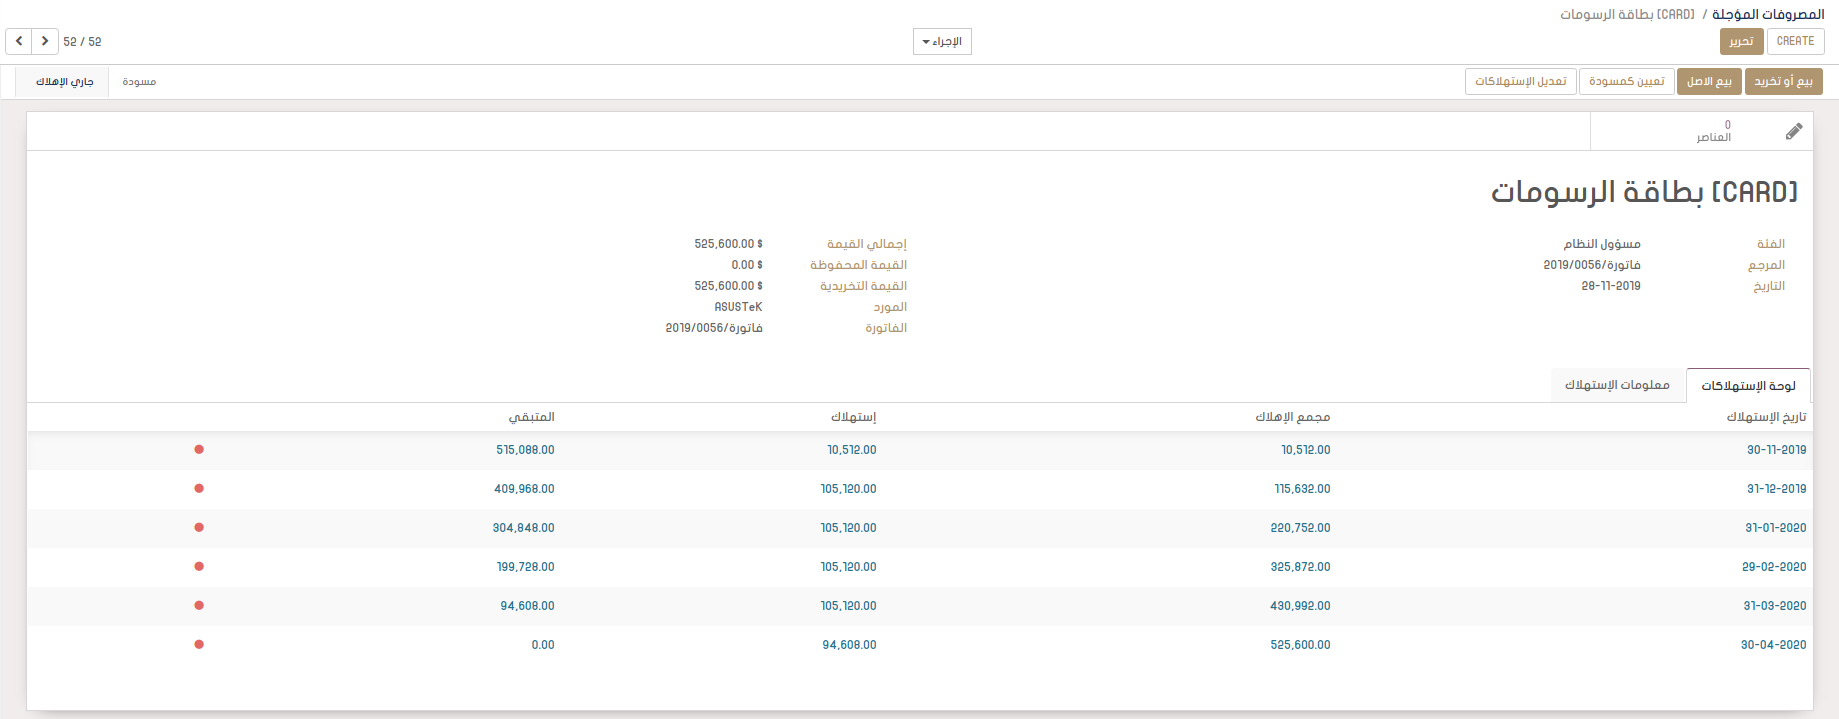Go to the next record with the right pager arrow
This screenshot has width=1839, height=719.
[45, 41]
